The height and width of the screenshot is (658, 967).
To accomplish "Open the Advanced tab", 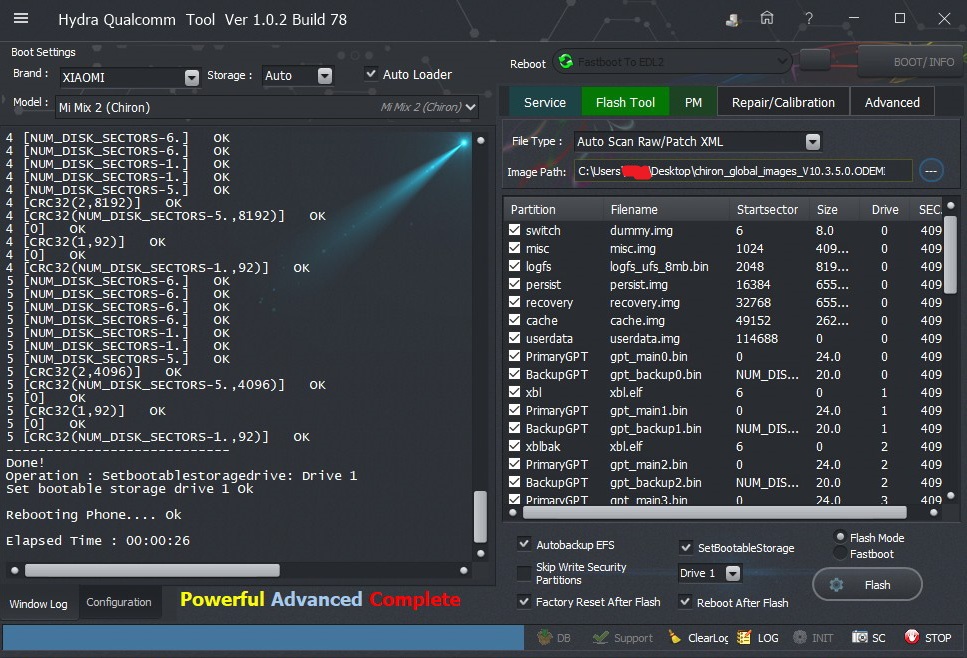I will 892,102.
